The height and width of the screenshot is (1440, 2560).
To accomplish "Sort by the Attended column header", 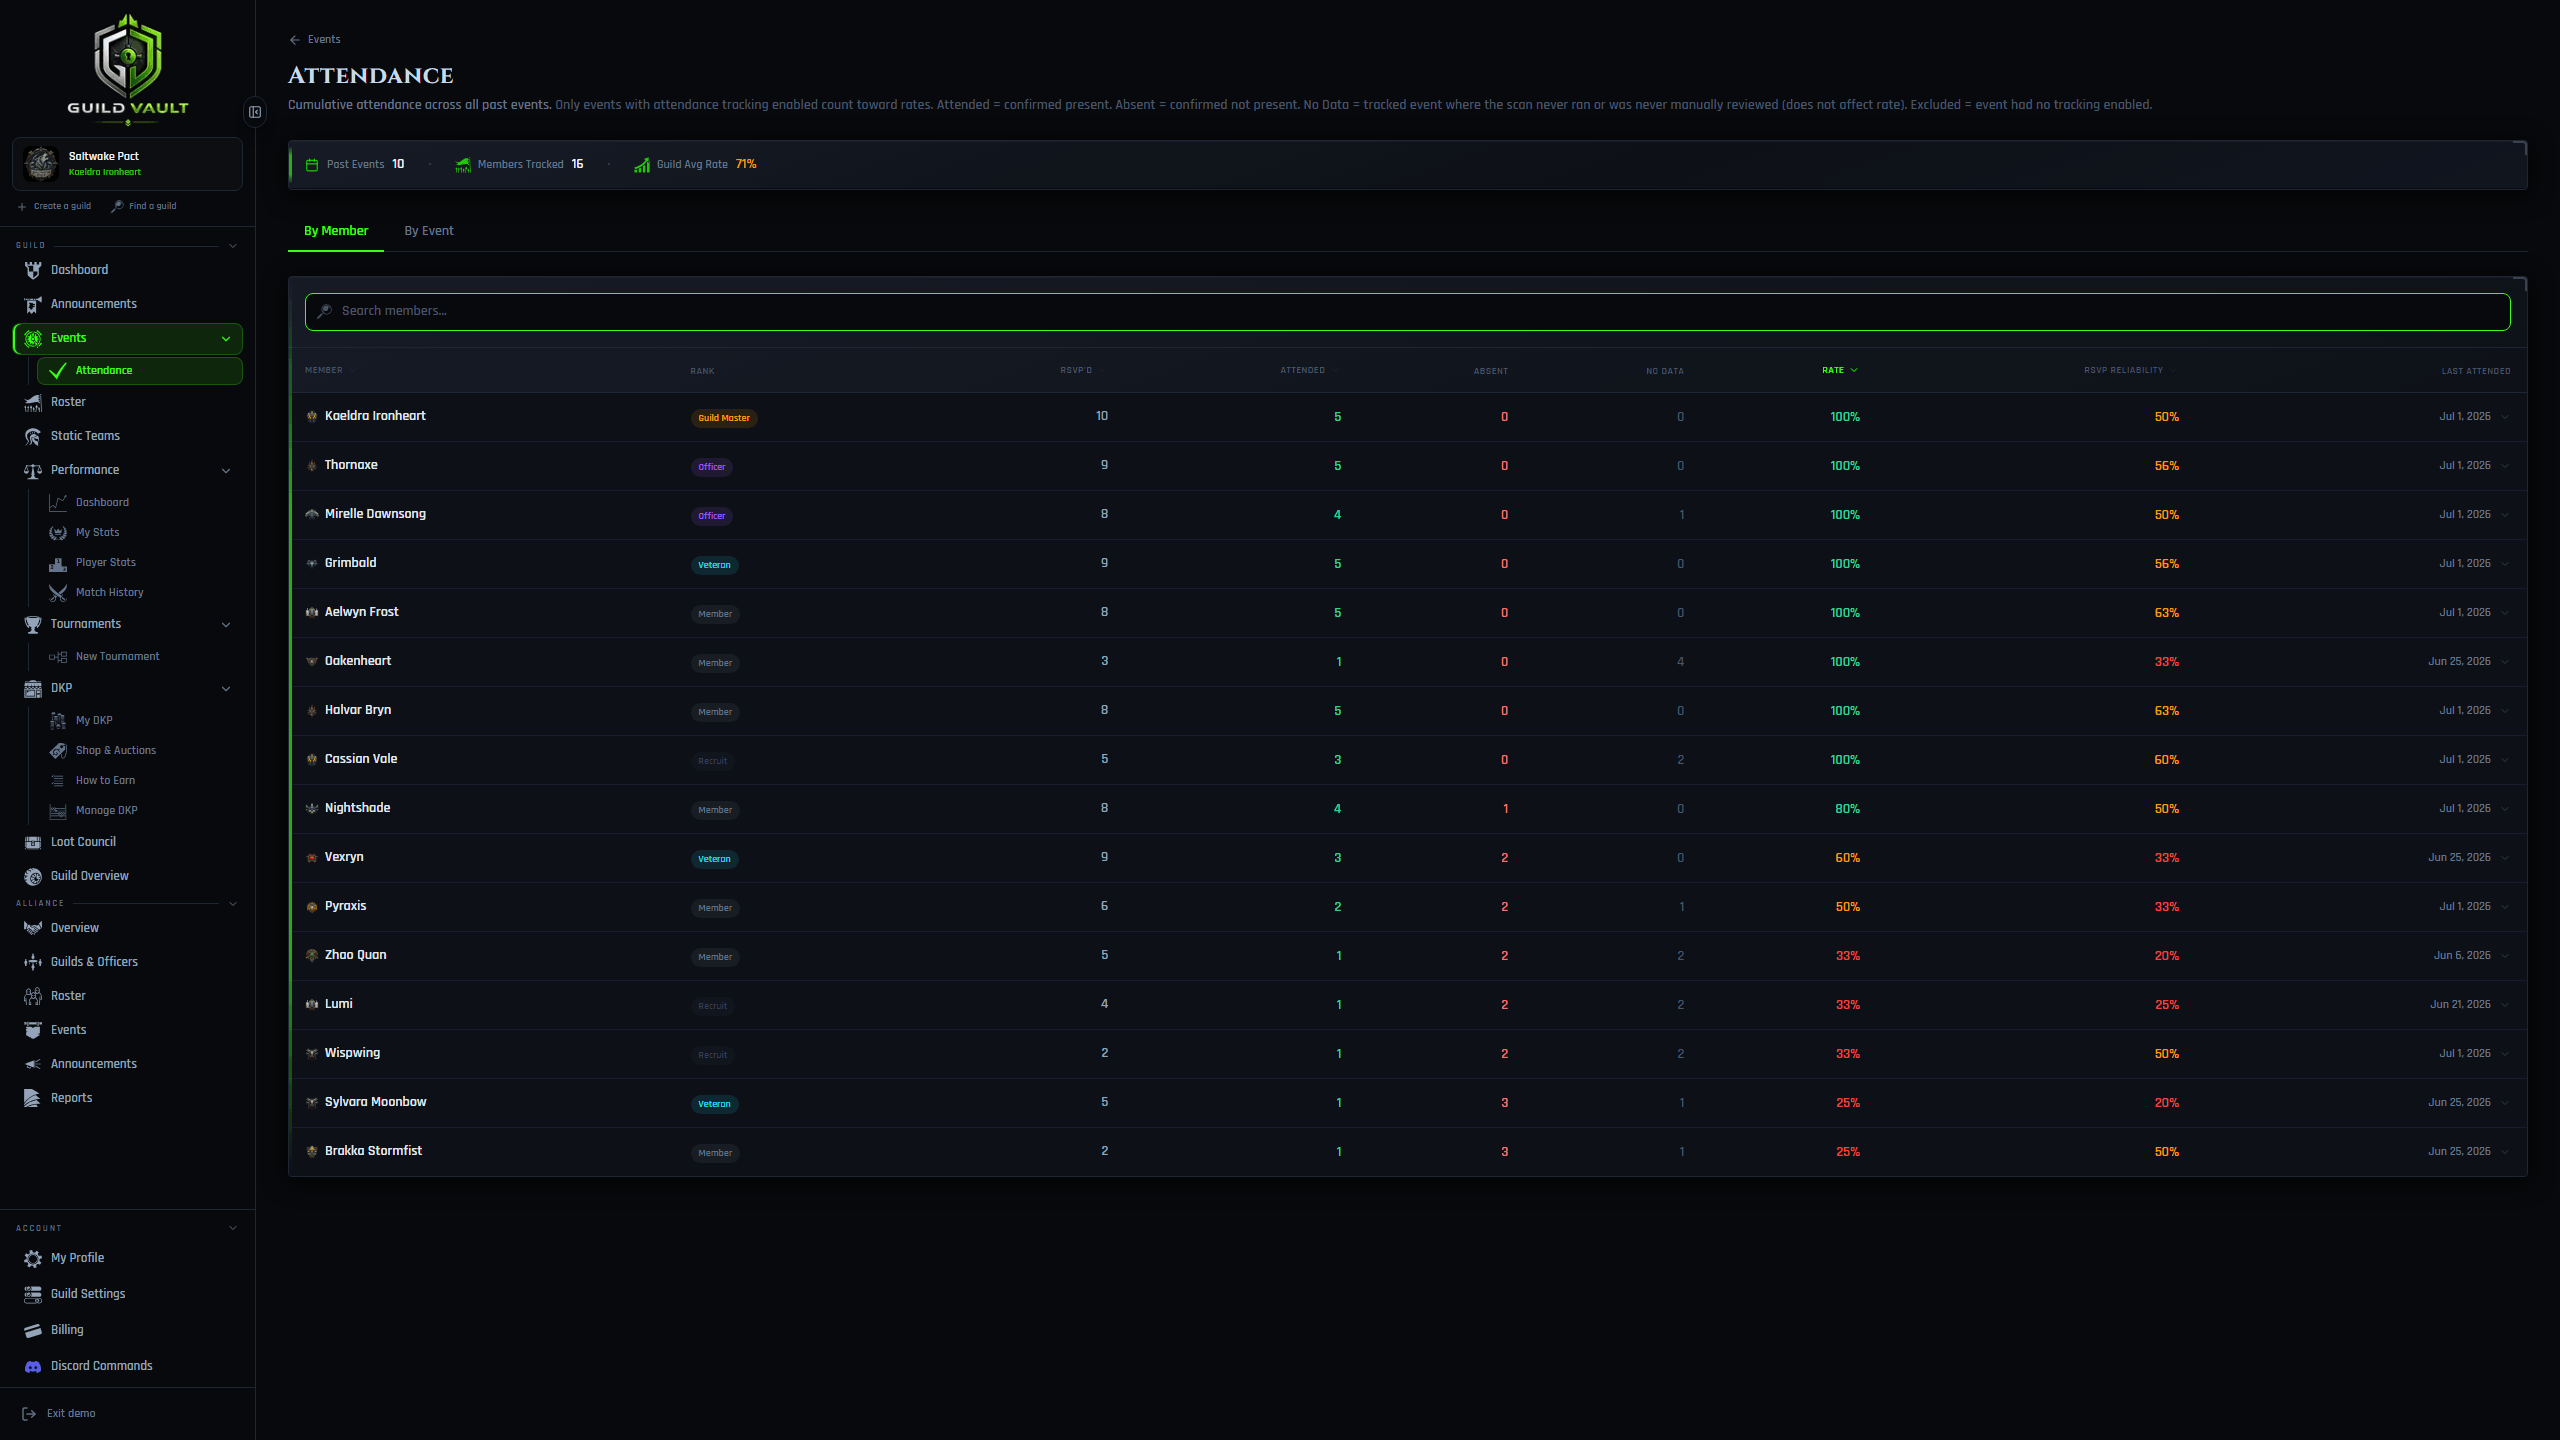I will coord(1309,371).
